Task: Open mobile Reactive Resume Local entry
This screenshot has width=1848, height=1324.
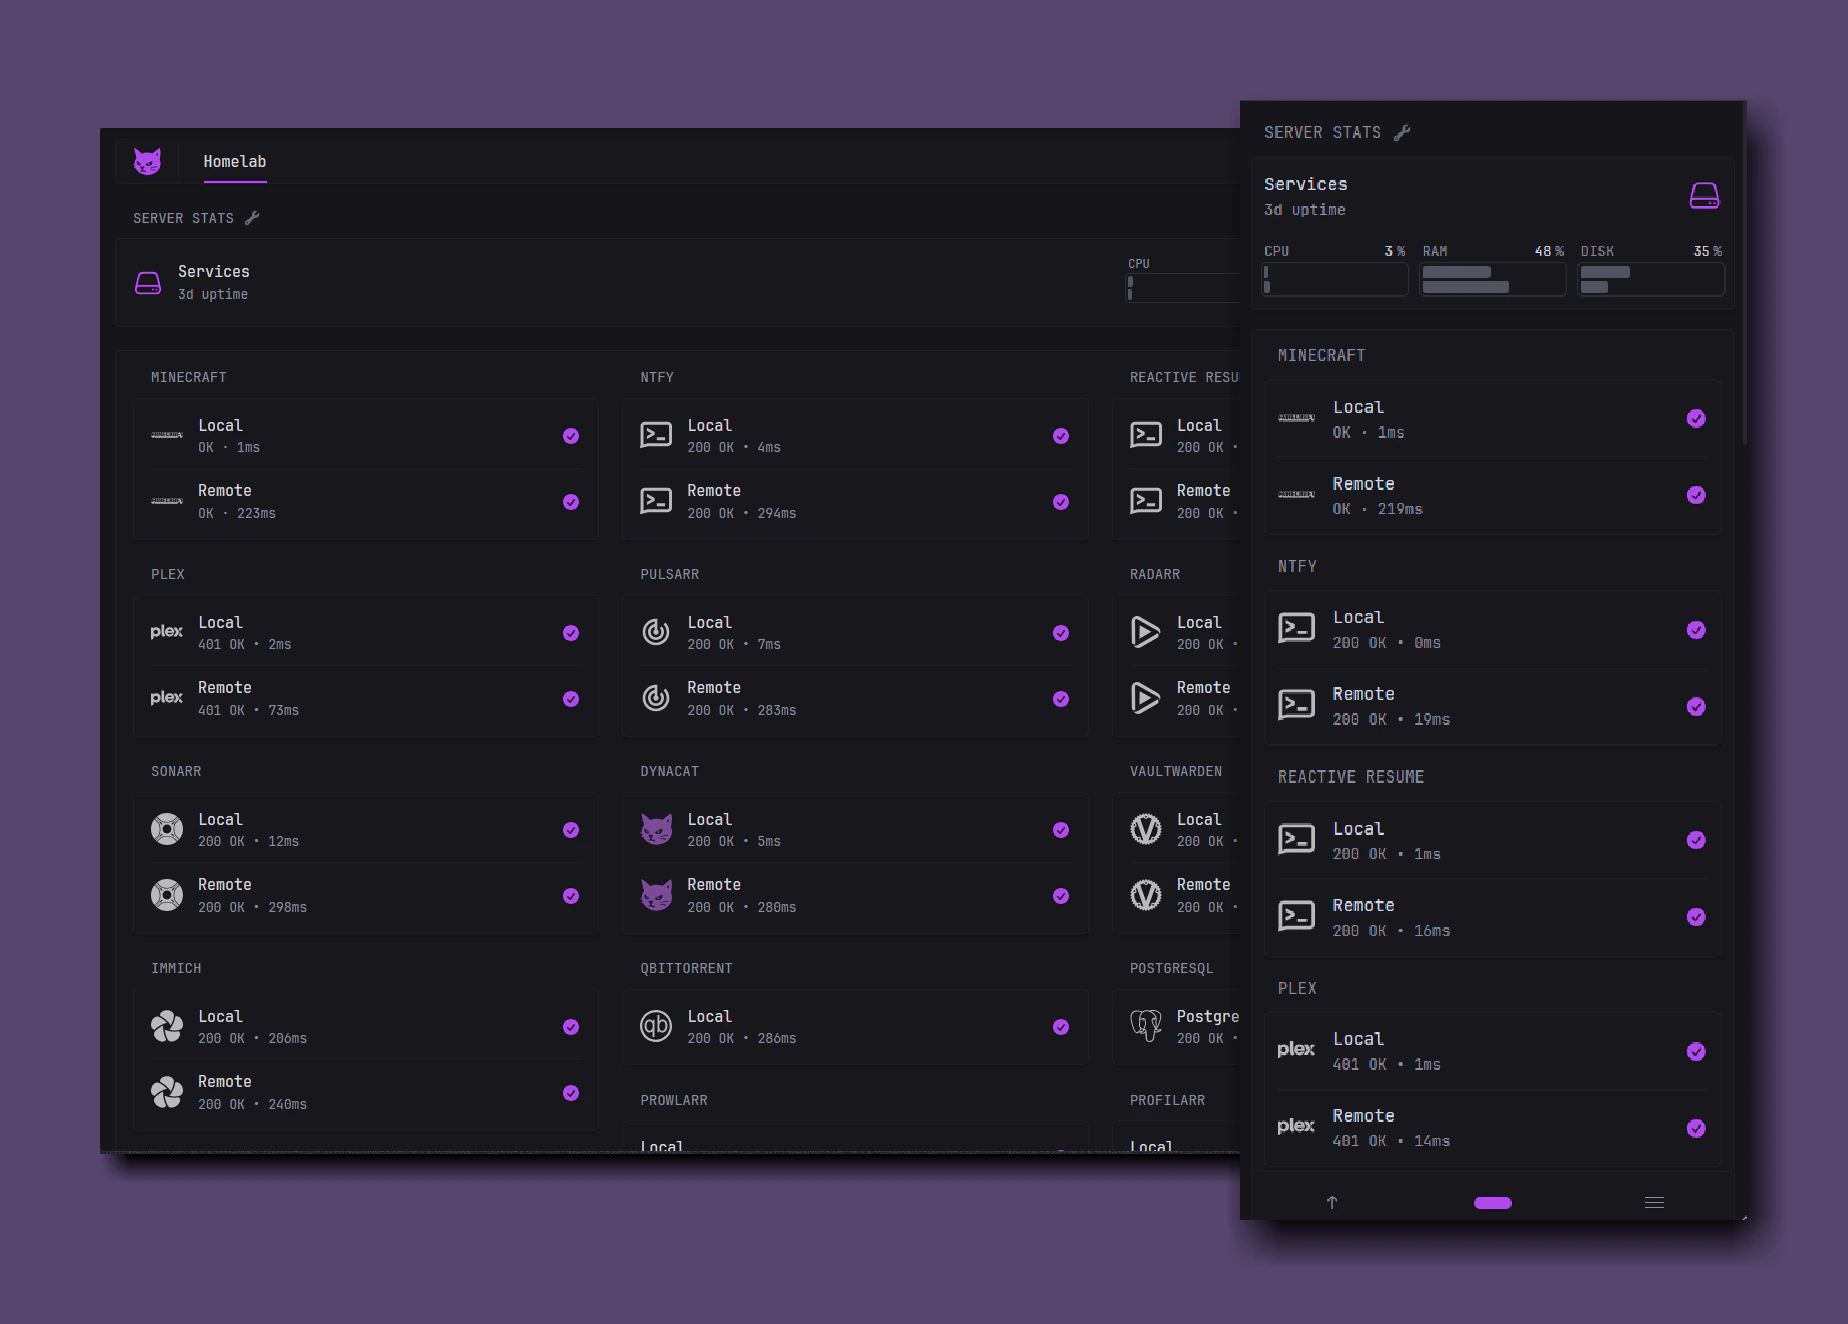Action: 1493,840
